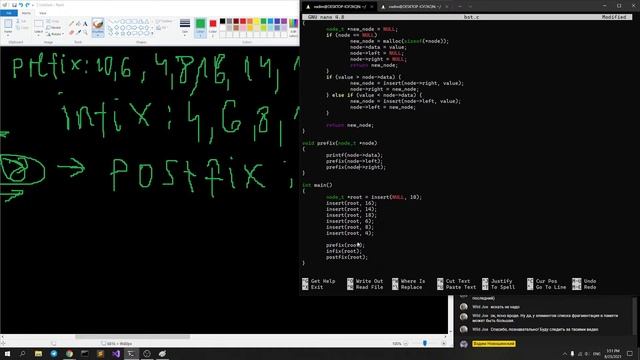Click the 'Where Is' shortcut in nano
The image size is (640, 360).
(x=409, y=281)
